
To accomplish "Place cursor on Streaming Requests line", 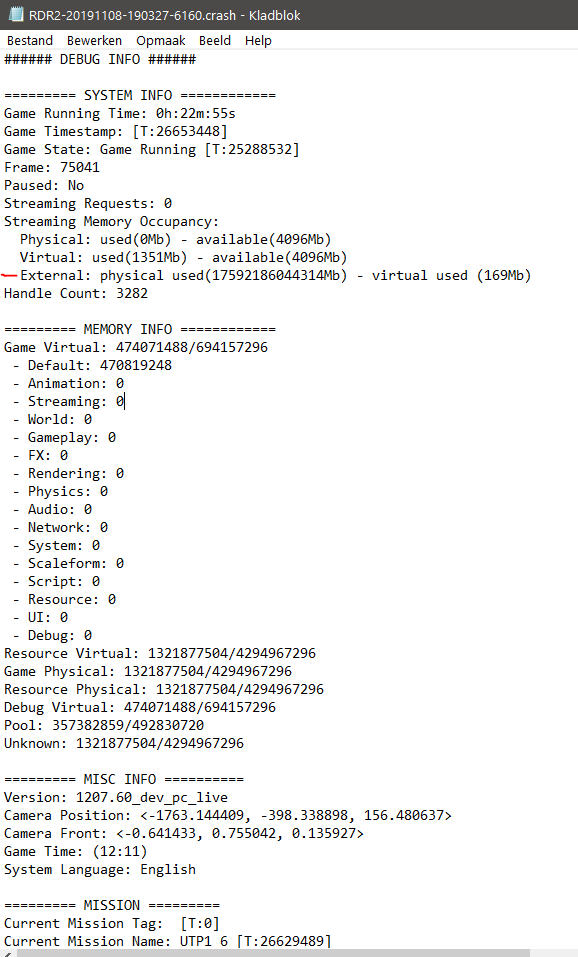I will 88,203.
